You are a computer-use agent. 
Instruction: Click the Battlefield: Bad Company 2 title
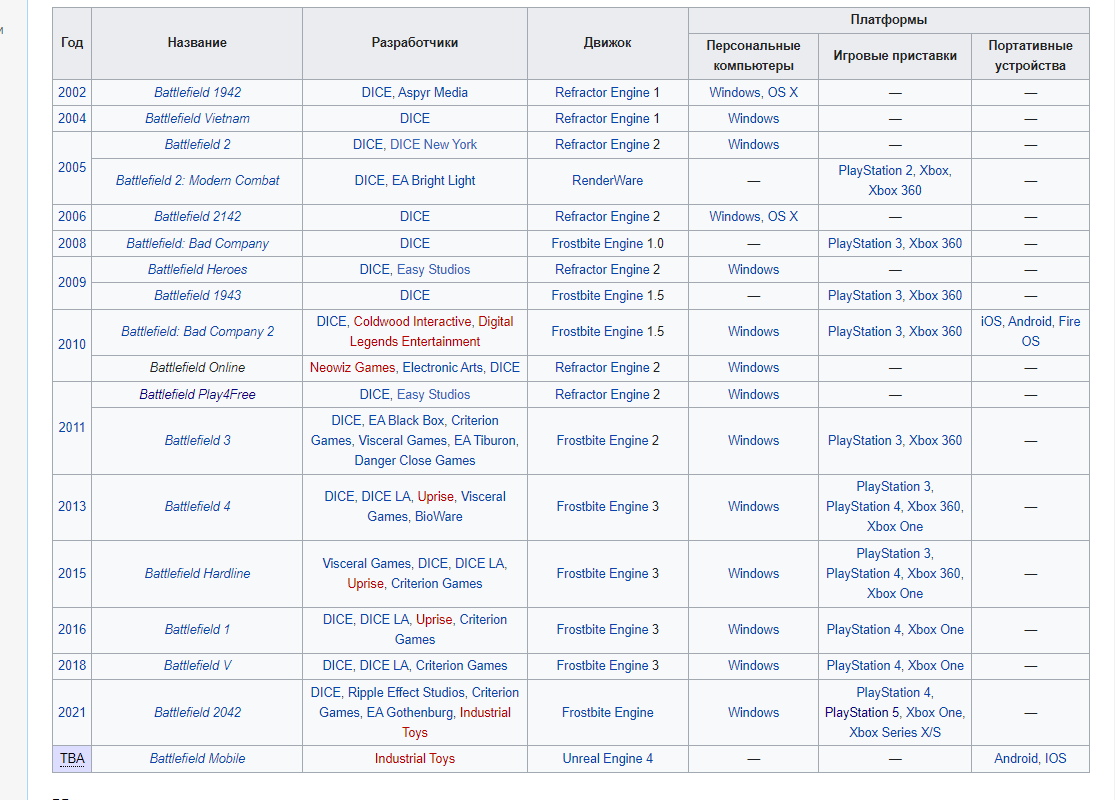pyautogui.click(x=197, y=331)
